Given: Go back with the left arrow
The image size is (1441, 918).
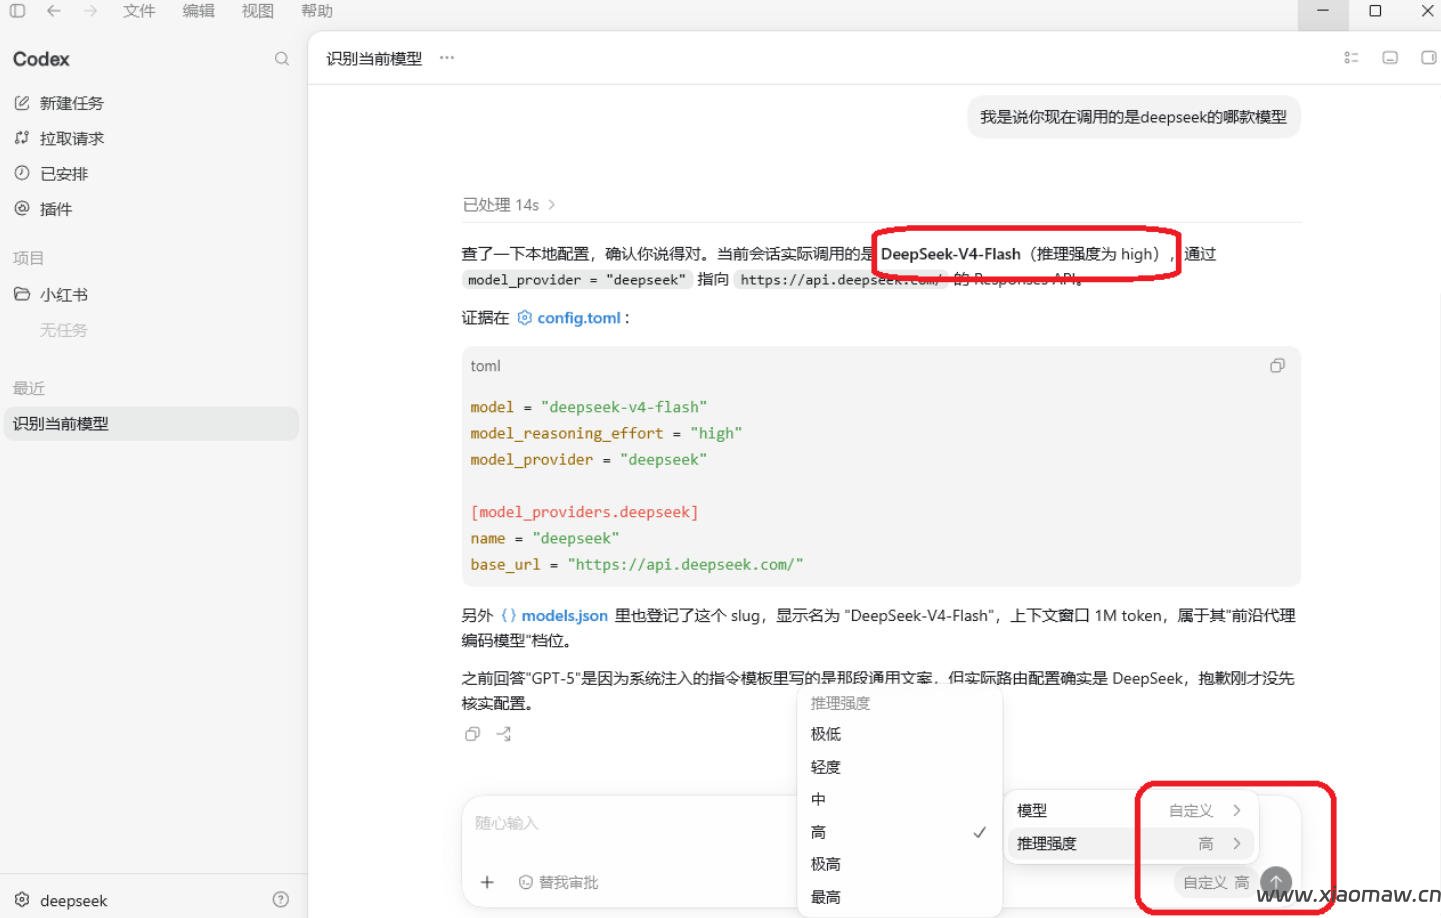Looking at the screenshot, I should (54, 11).
